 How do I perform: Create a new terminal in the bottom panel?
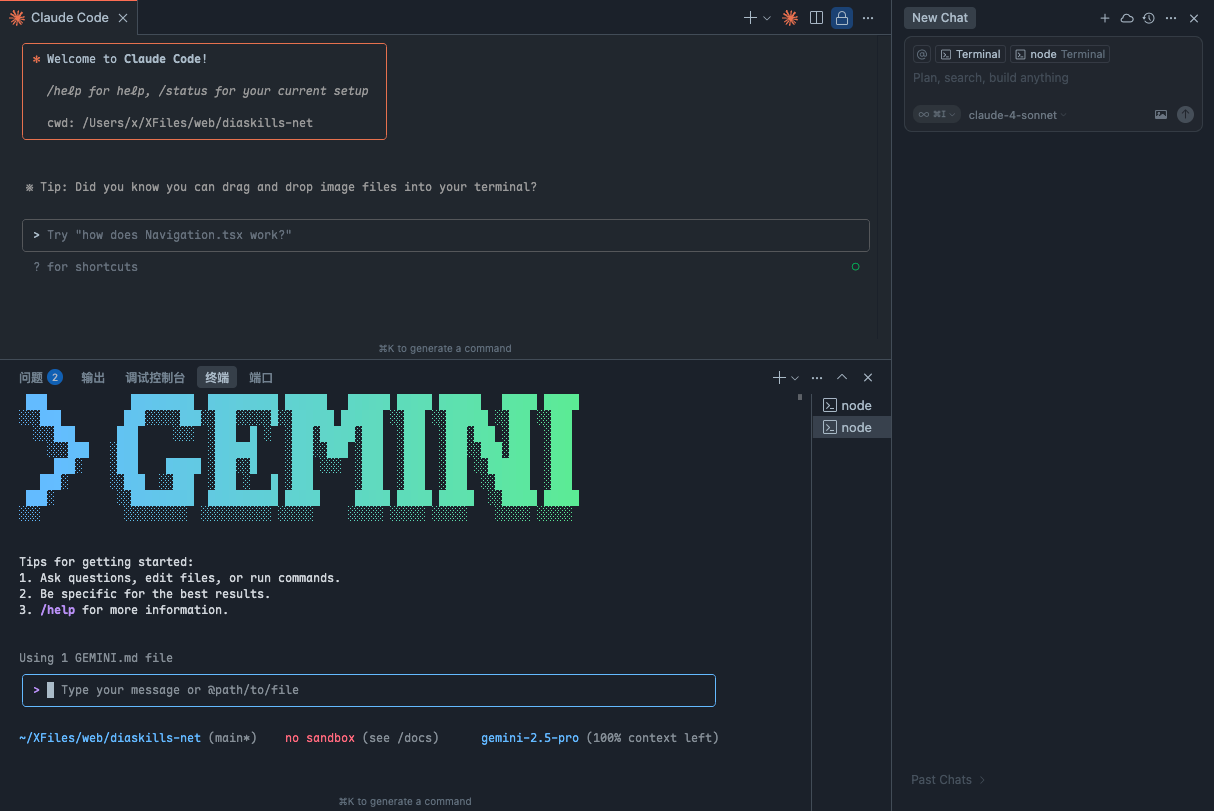pyautogui.click(x=780, y=378)
